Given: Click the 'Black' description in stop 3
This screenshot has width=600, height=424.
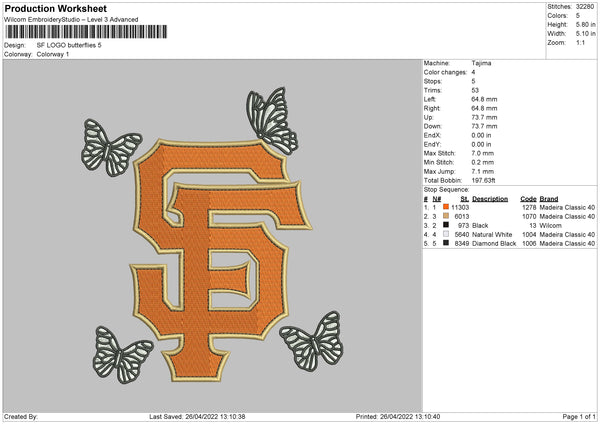Looking at the screenshot, I should 480,225.
